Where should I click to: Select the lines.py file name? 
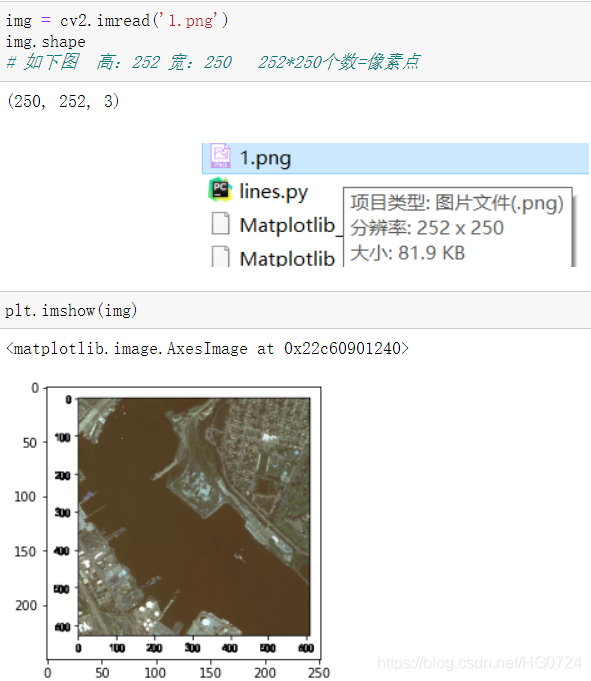pos(274,192)
